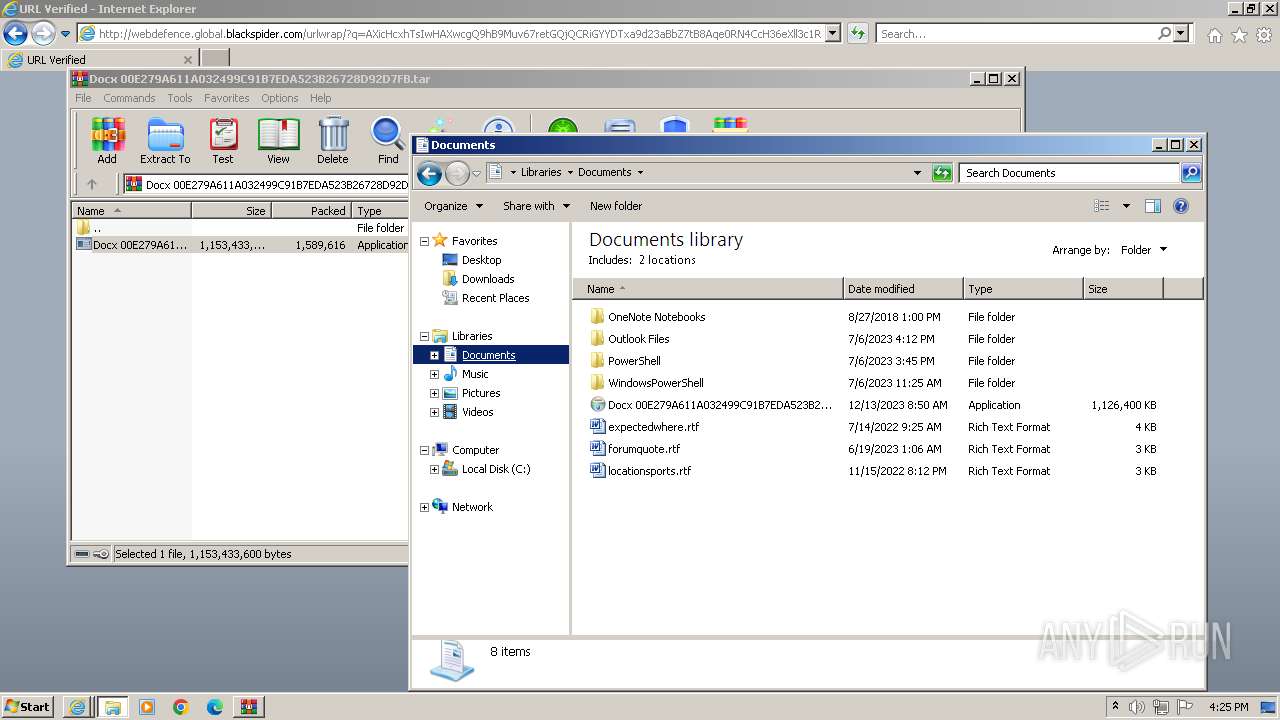Open WinRAR Tools menu
The height and width of the screenshot is (720, 1280).
coord(180,98)
